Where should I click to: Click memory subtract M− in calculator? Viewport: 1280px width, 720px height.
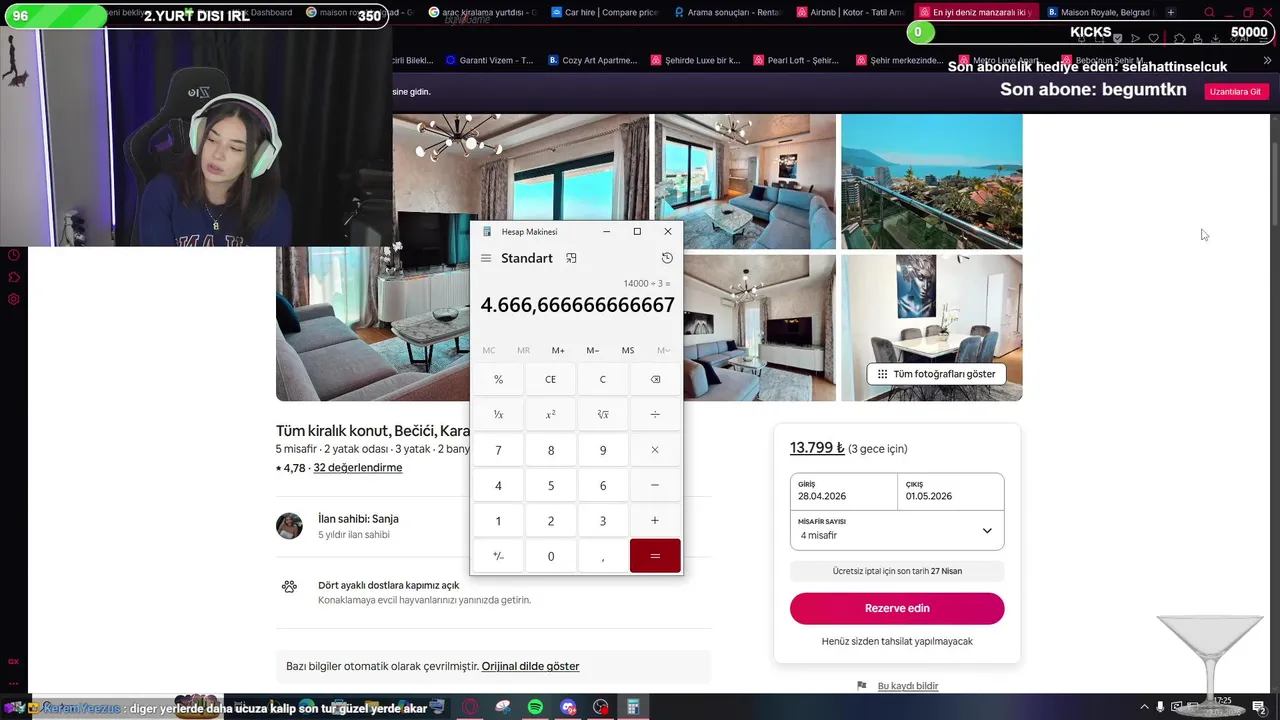pos(593,350)
